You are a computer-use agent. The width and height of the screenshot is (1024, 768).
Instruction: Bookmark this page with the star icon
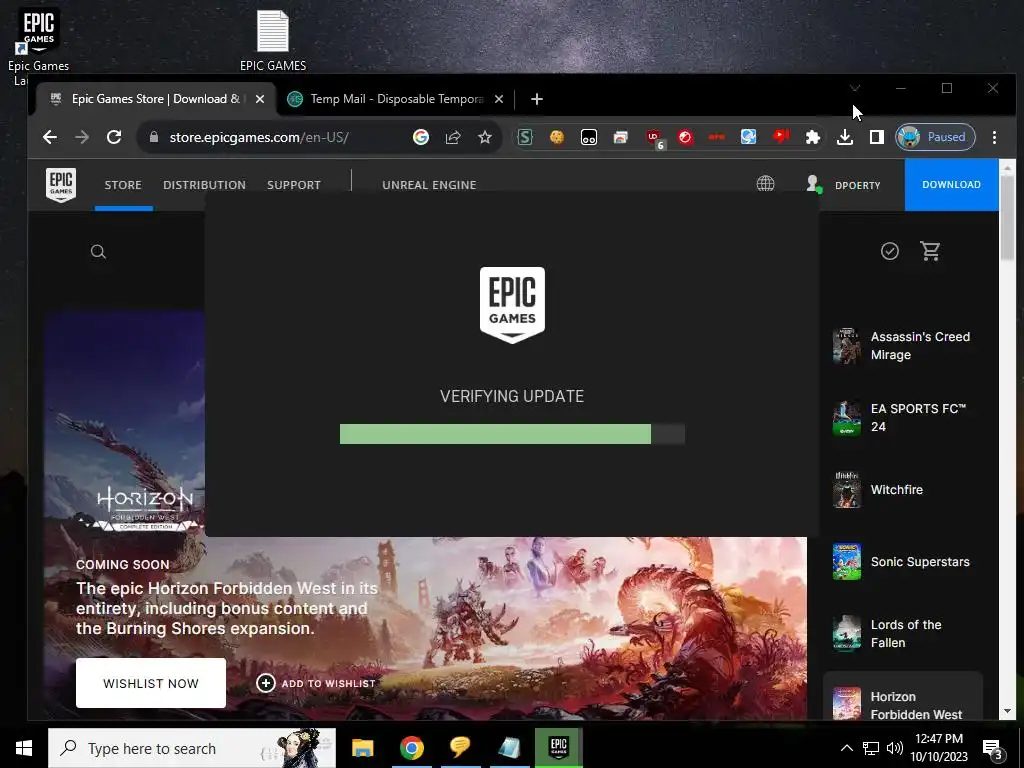point(485,137)
